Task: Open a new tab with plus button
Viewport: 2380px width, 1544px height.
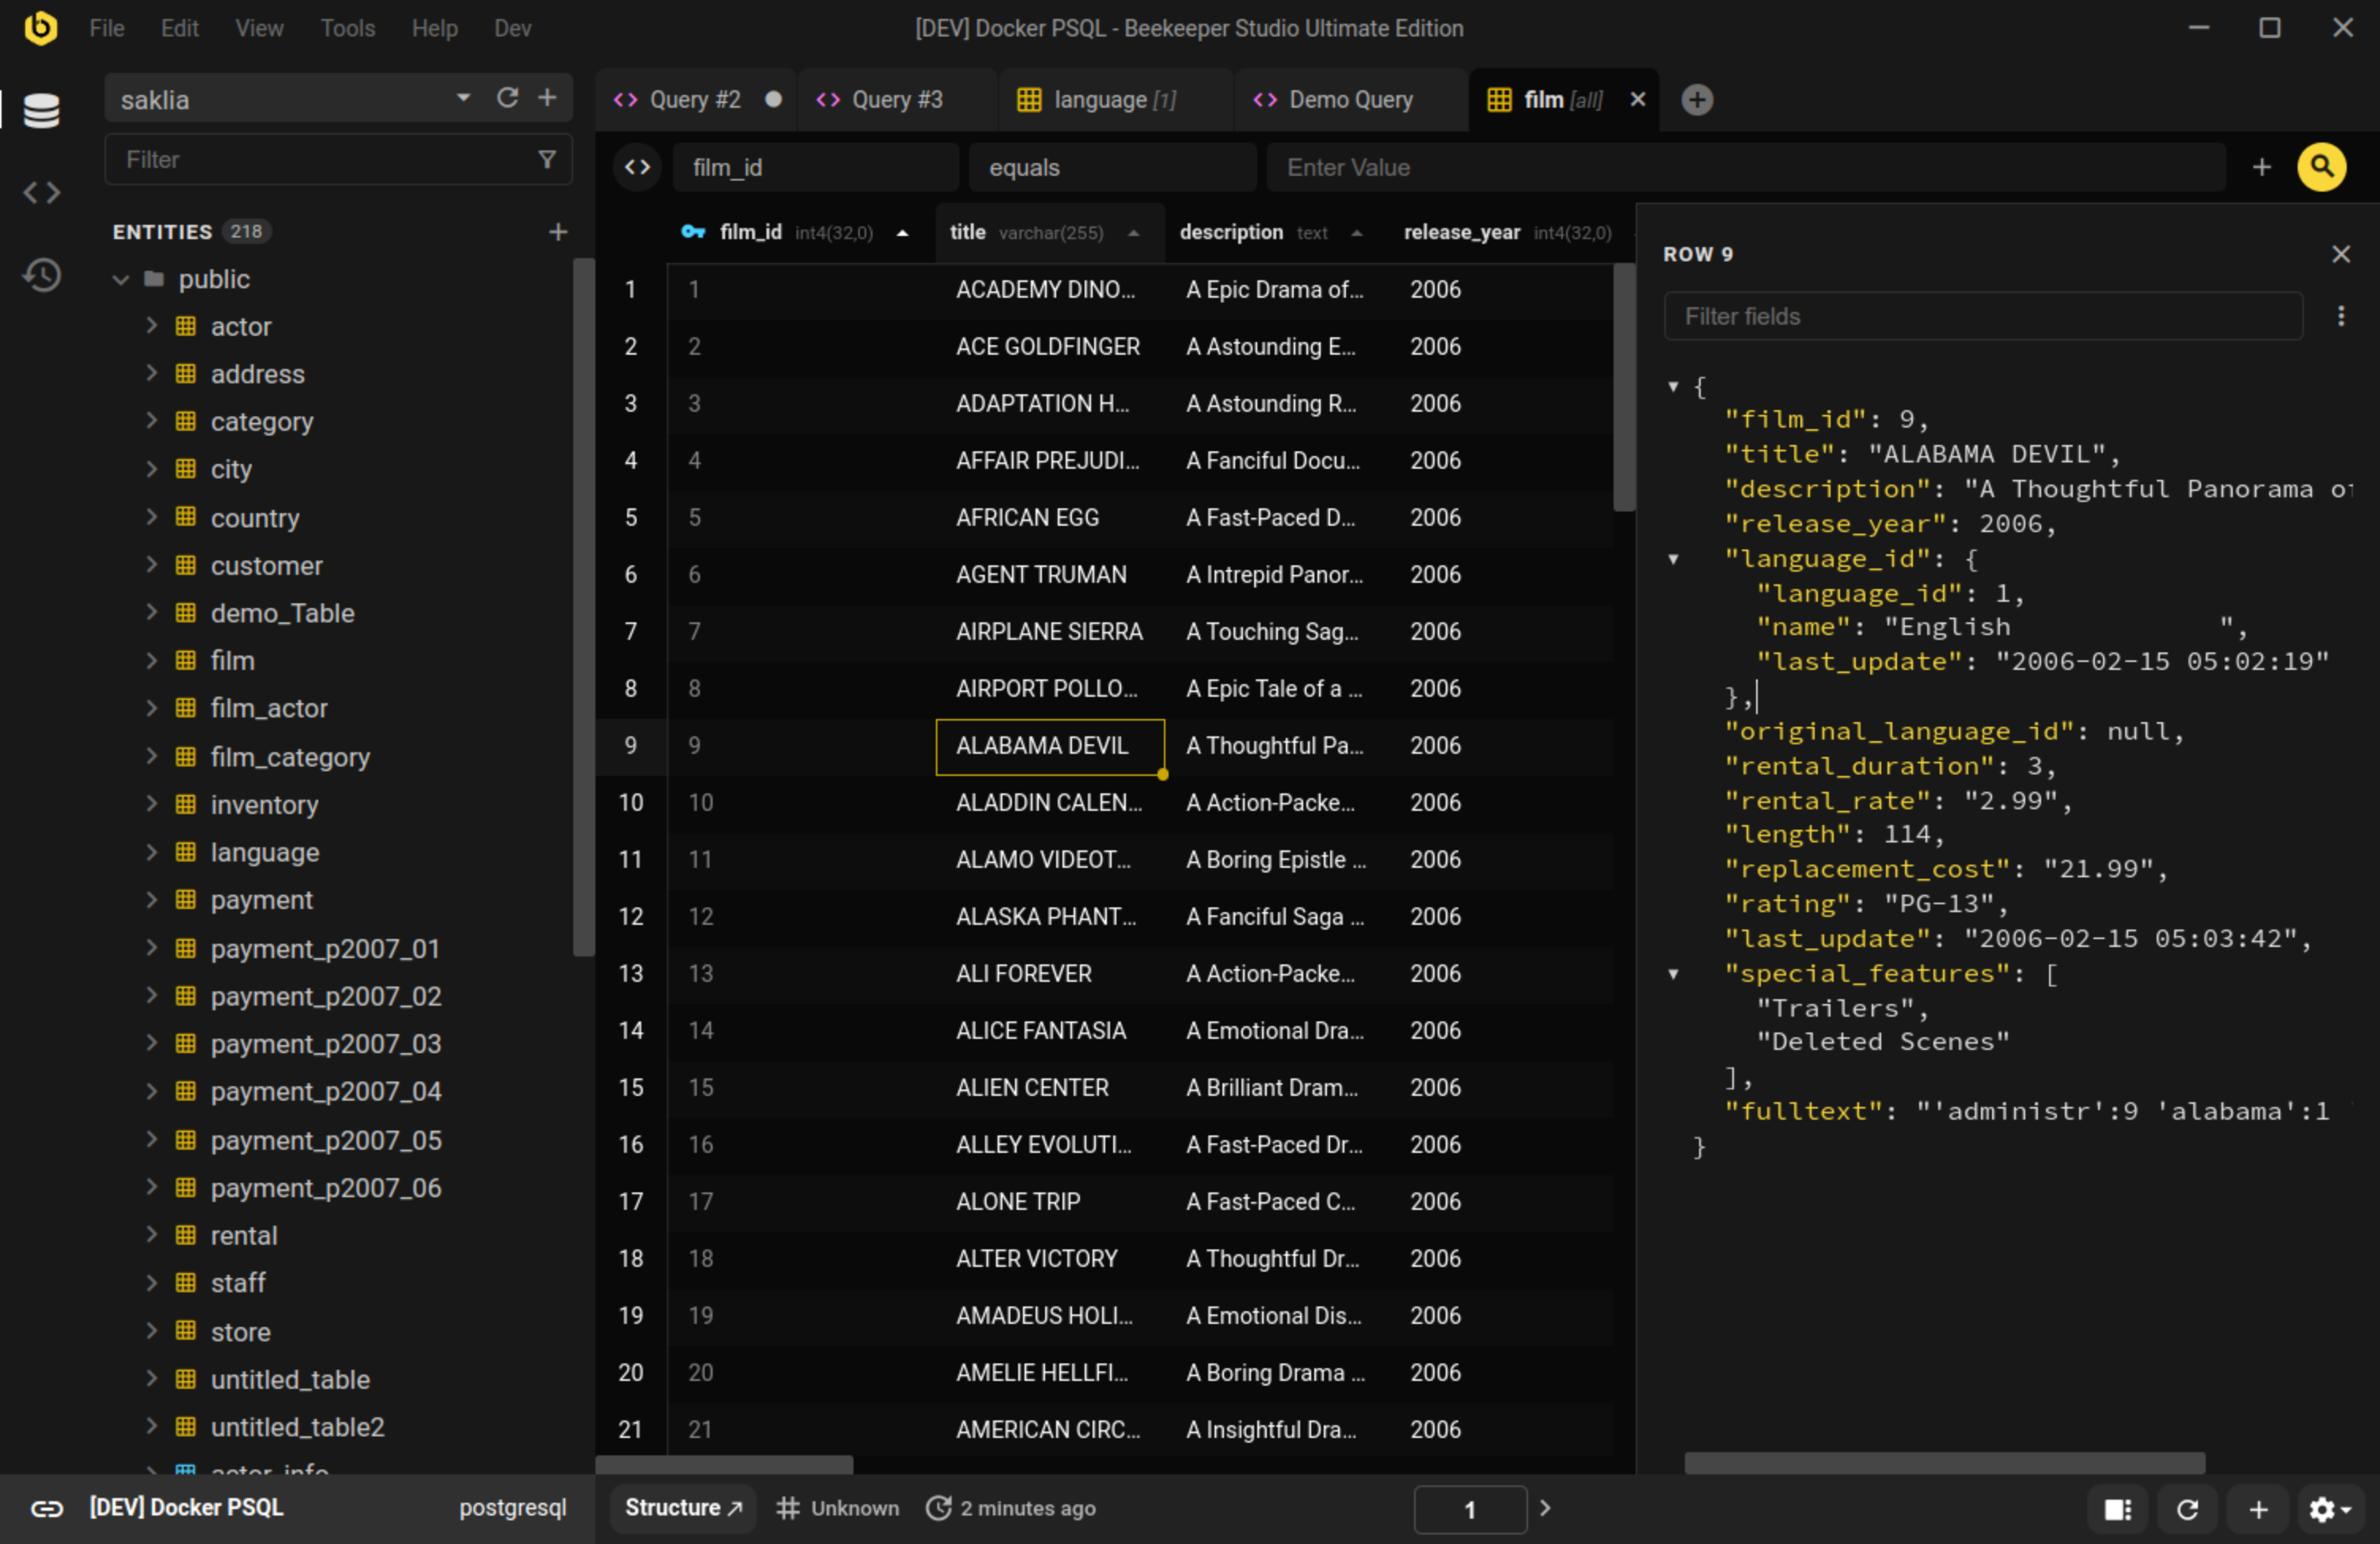Action: (1697, 100)
